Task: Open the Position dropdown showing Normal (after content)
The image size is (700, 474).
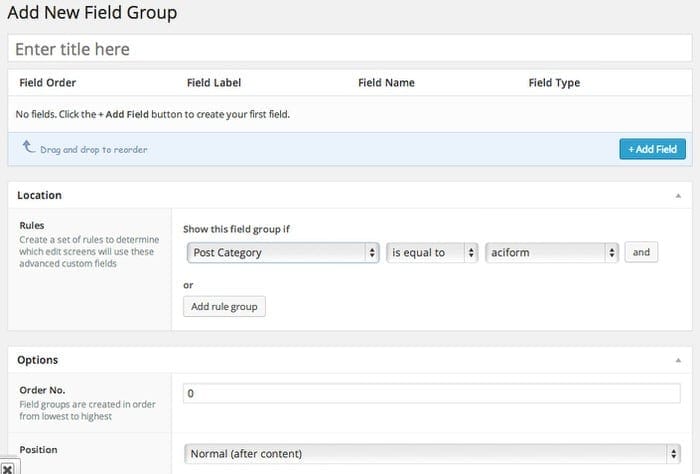Action: click(x=432, y=454)
